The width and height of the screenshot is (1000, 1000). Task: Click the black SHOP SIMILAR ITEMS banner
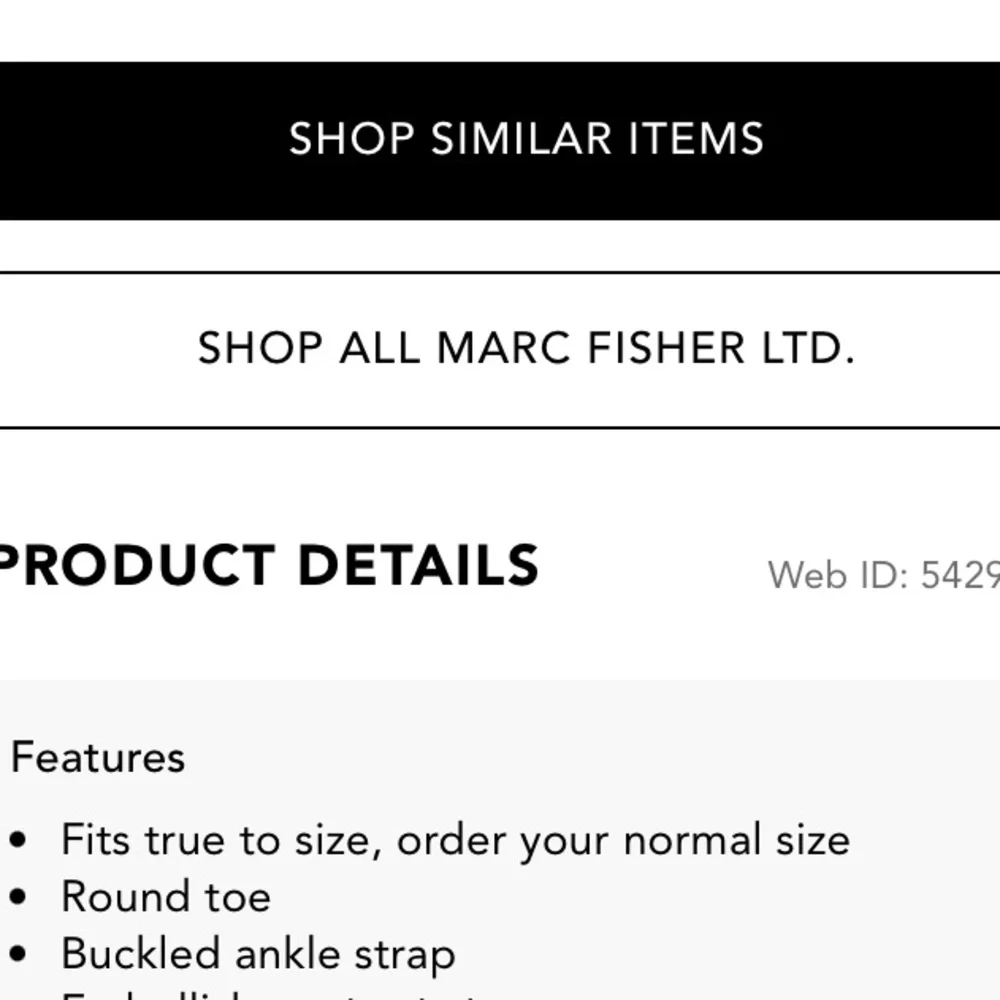[x=500, y=139]
